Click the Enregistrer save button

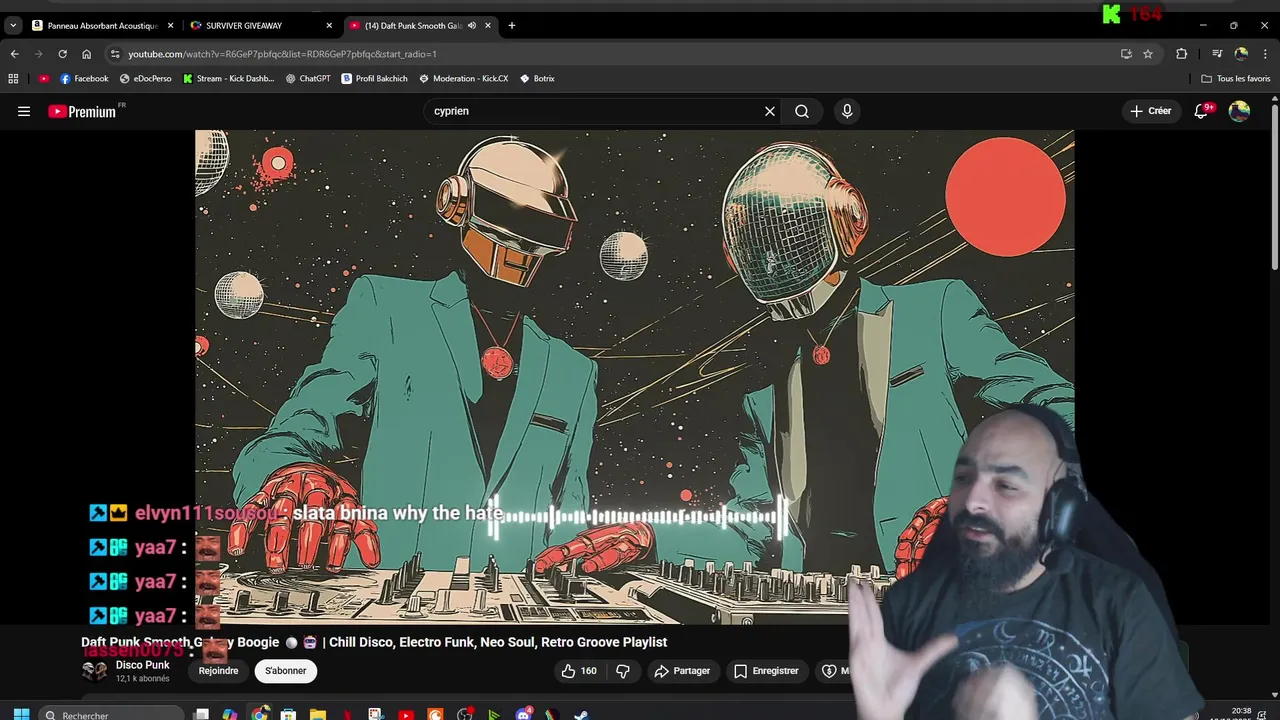point(766,671)
